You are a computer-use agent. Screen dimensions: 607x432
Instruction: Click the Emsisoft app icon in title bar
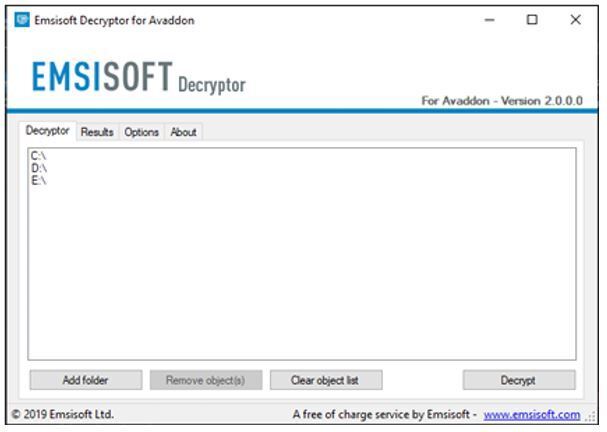click(21, 20)
